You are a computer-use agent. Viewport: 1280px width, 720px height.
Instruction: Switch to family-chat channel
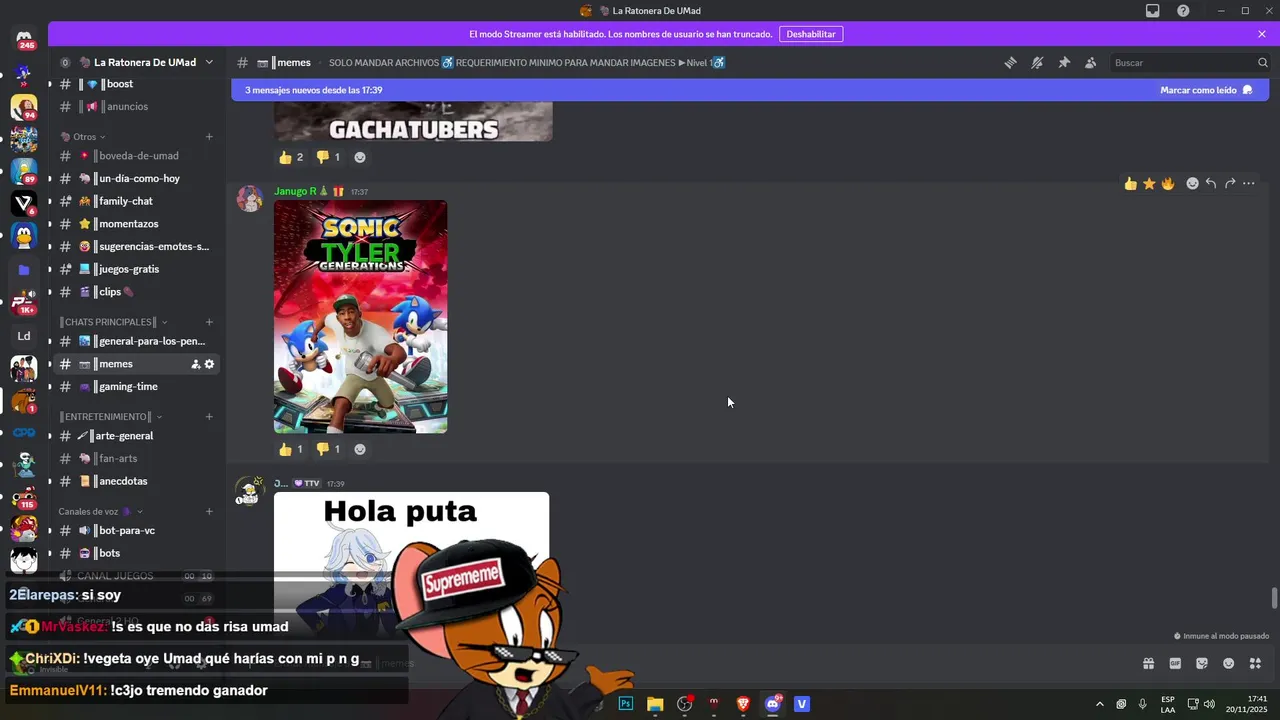[x=137, y=201]
